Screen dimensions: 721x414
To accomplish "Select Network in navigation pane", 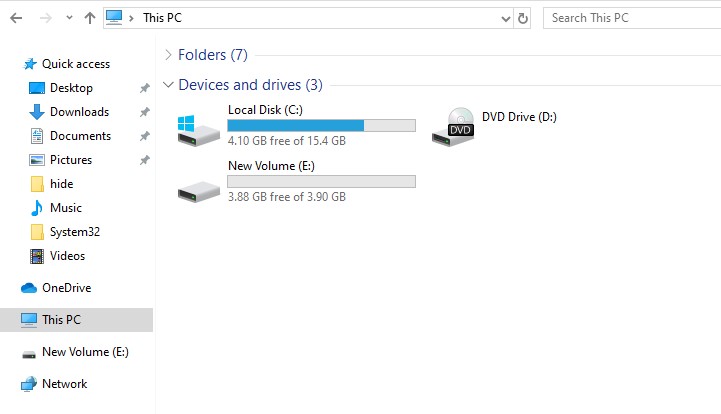I will pyautogui.click(x=64, y=384).
